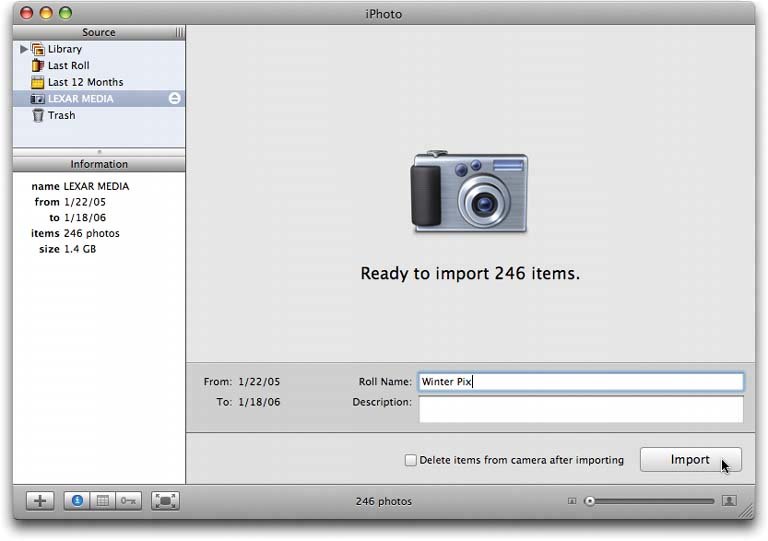This screenshot has height=541, width=768.
Task: Click the Roll Name text field
Action: (x=580, y=382)
